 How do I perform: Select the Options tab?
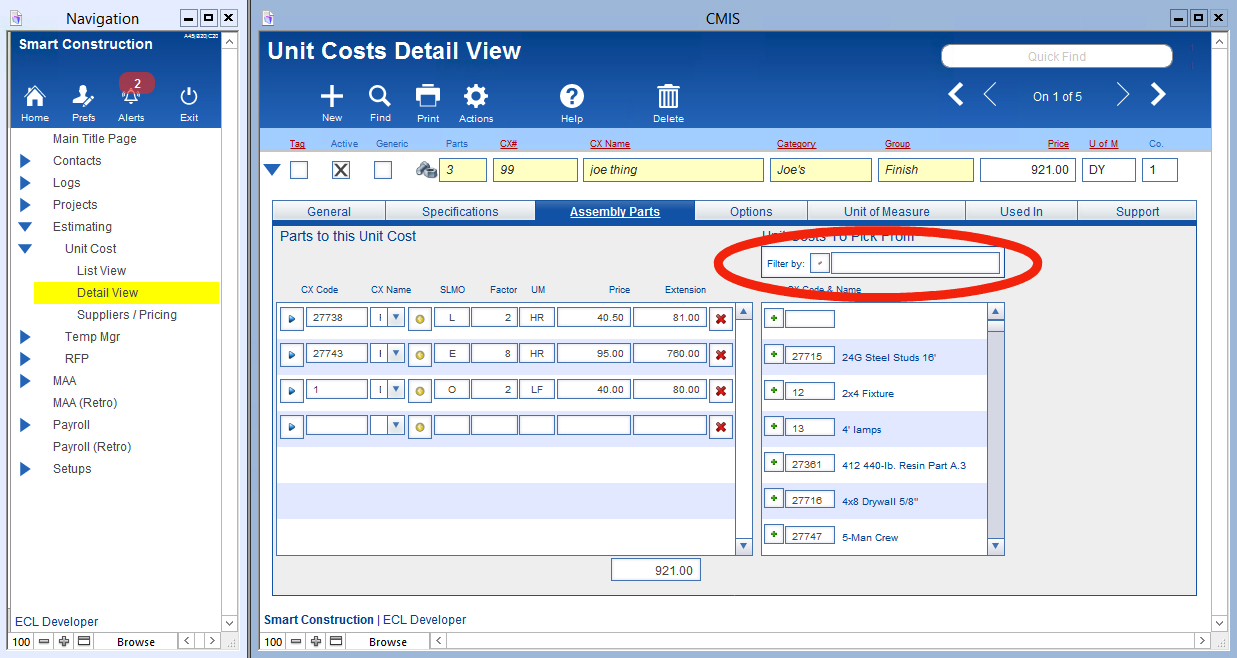pyautogui.click(x=751, y=211)
